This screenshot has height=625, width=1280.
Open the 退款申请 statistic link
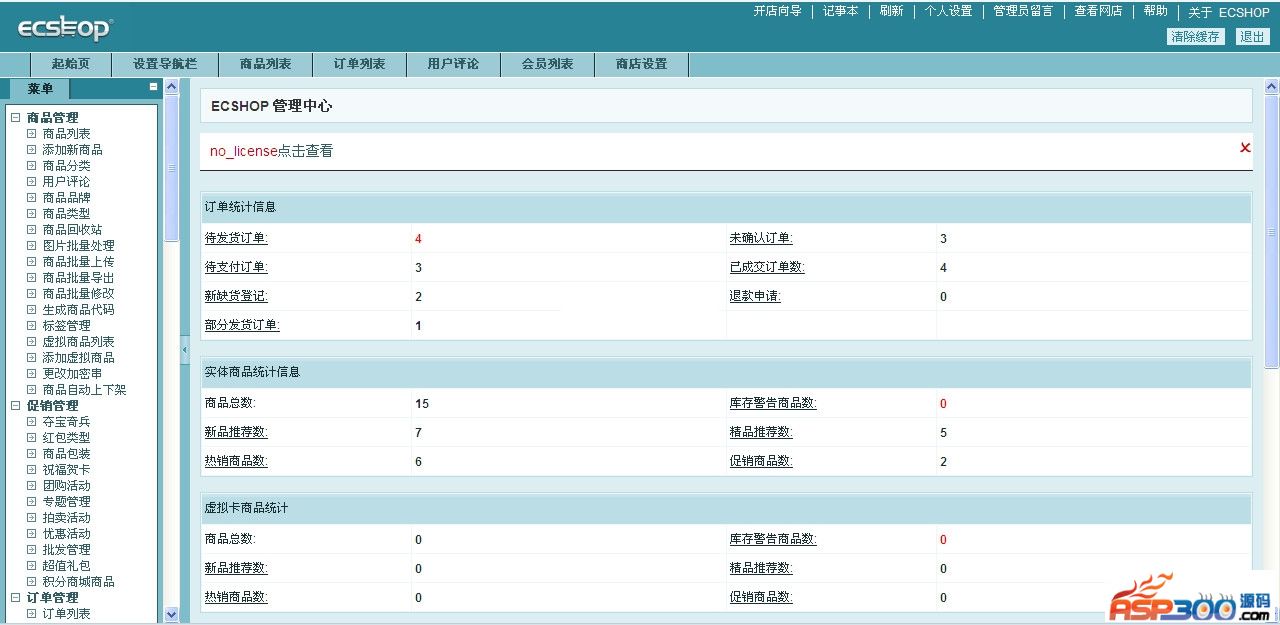755,296
